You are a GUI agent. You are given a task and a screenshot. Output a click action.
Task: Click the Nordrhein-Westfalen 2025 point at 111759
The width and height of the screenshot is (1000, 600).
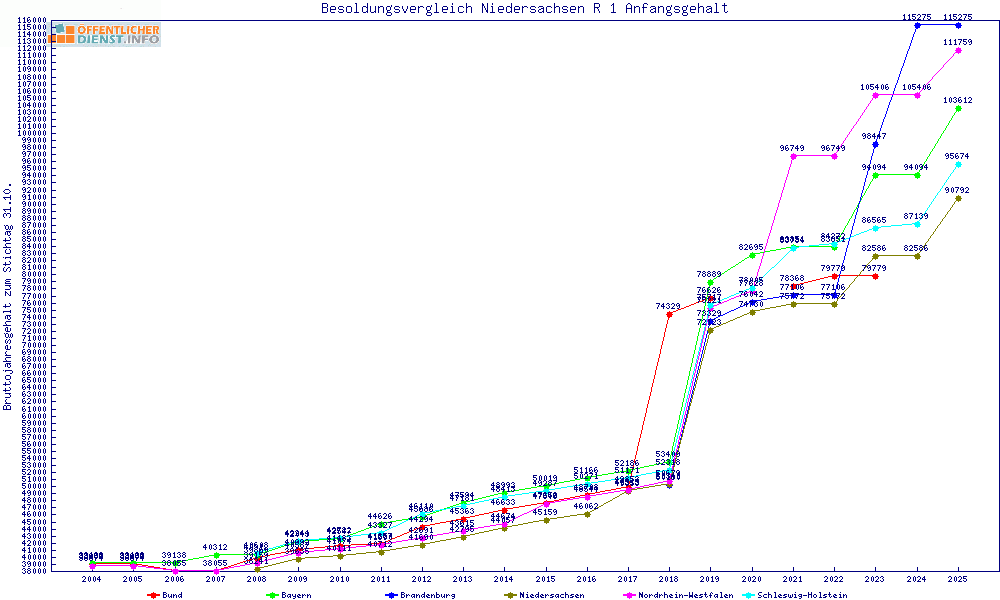coord(959,50)
